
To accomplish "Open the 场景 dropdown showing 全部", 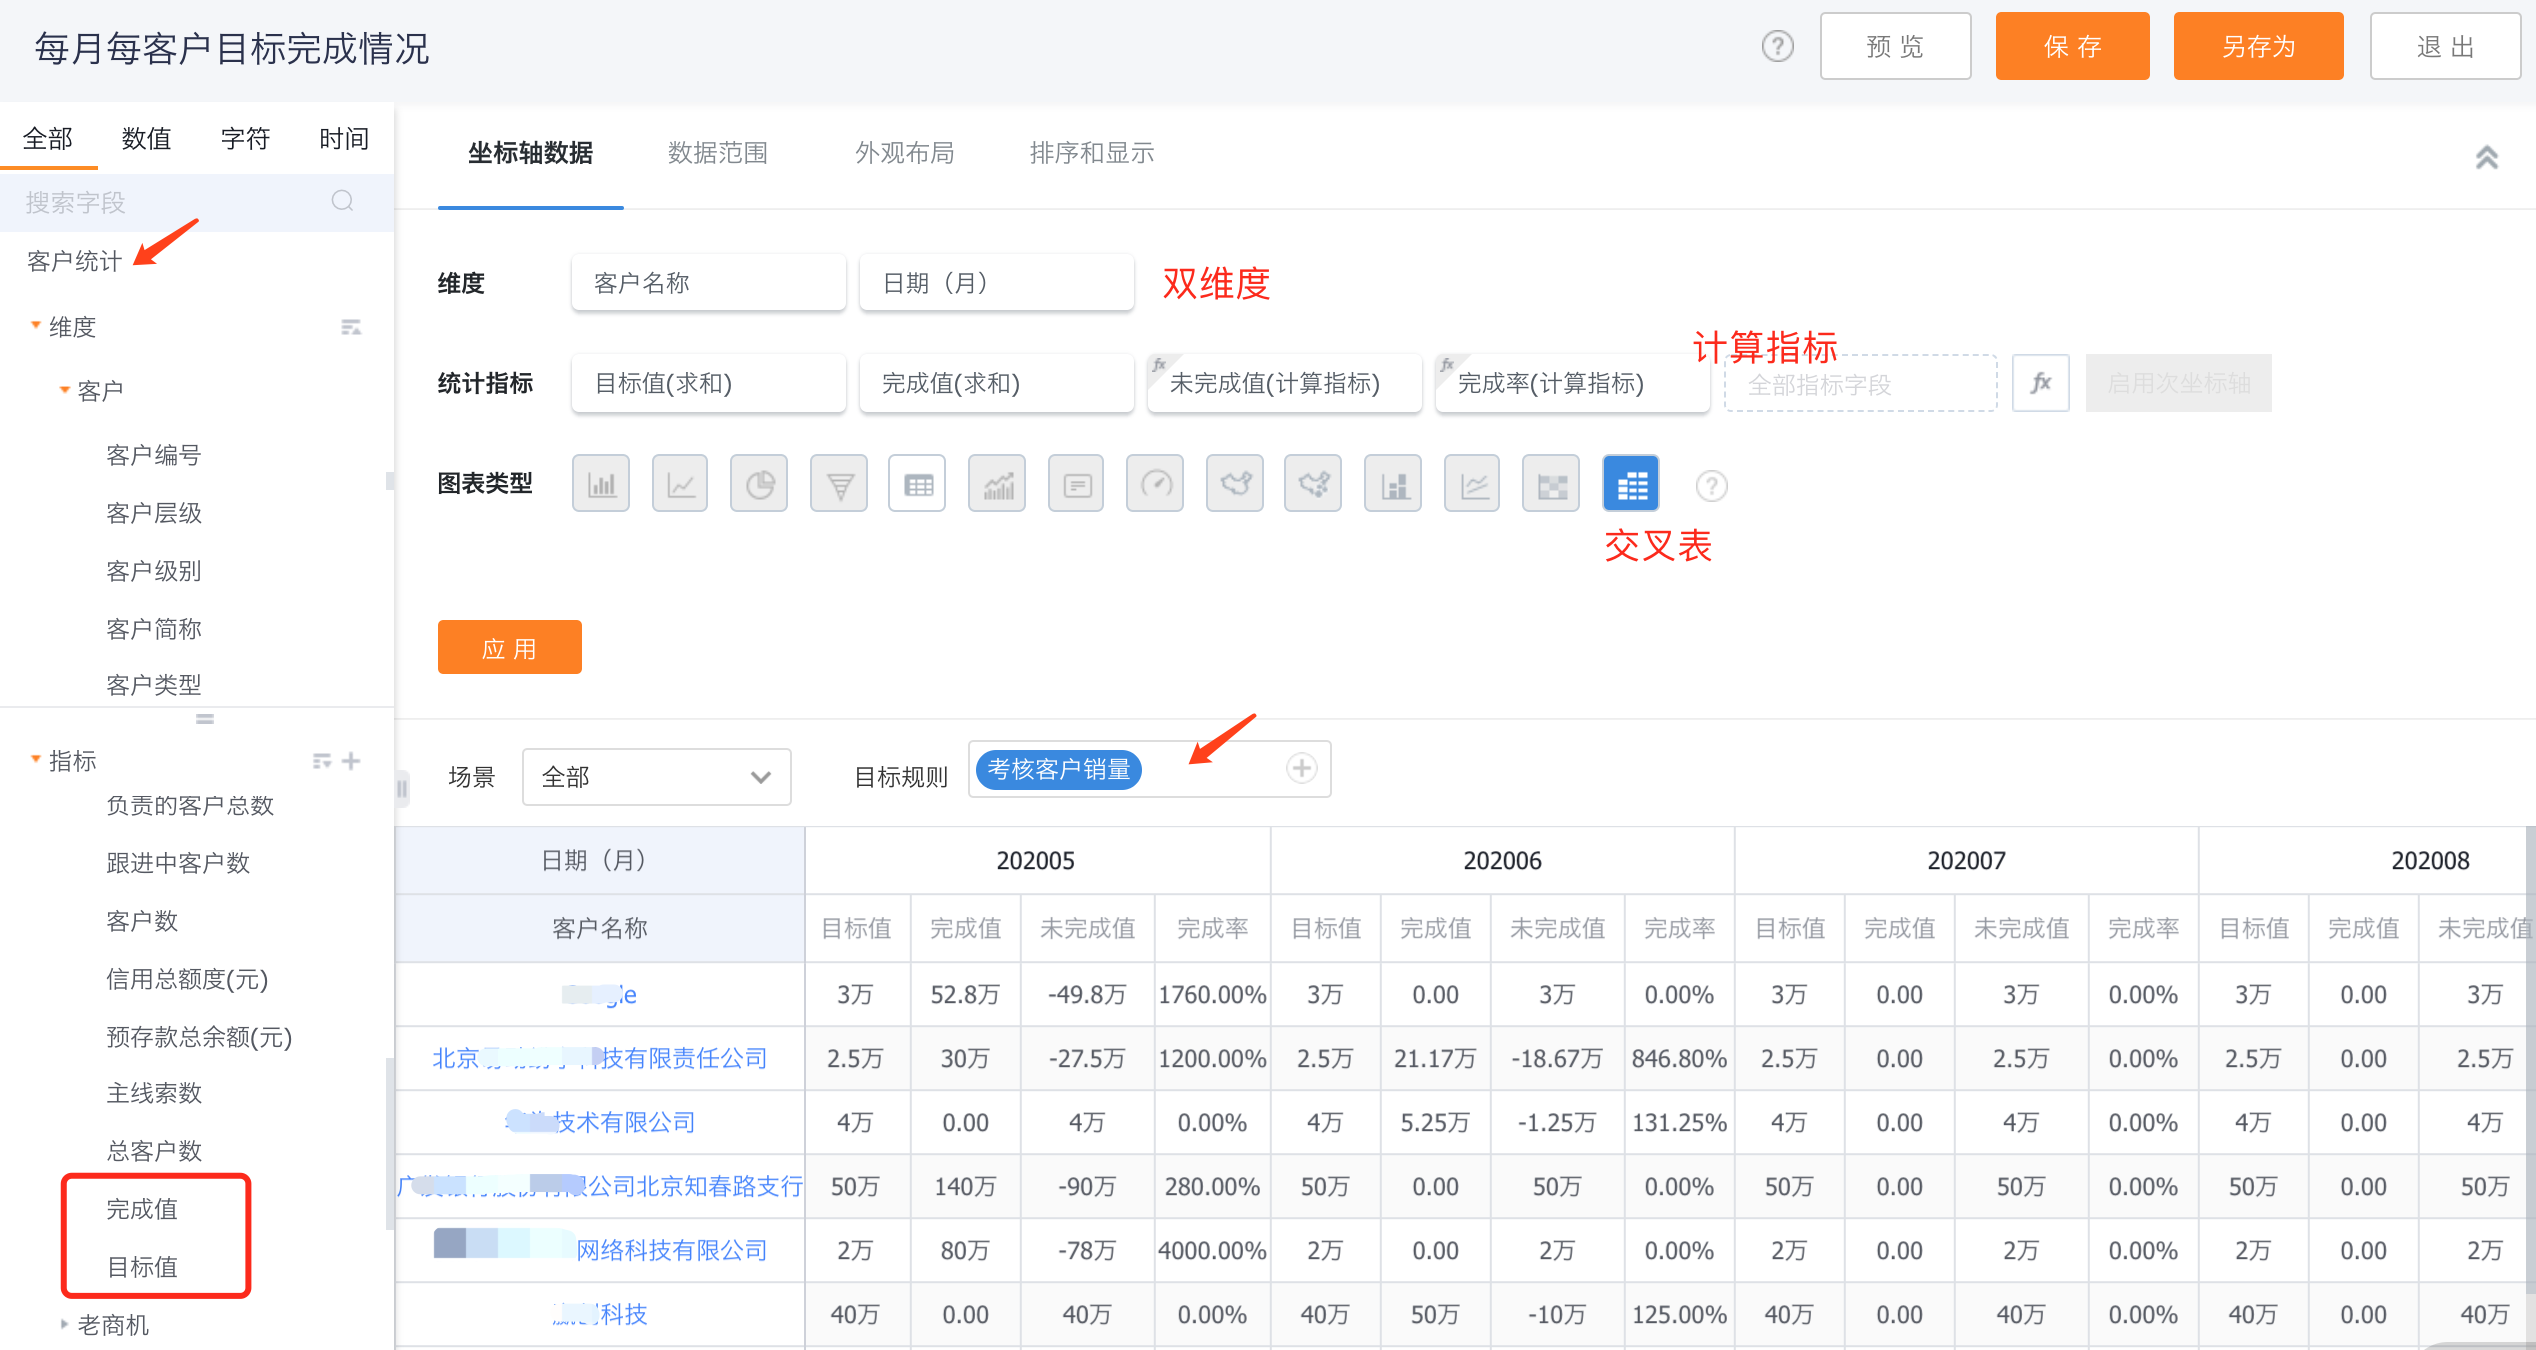I will (x=656, y=777).
